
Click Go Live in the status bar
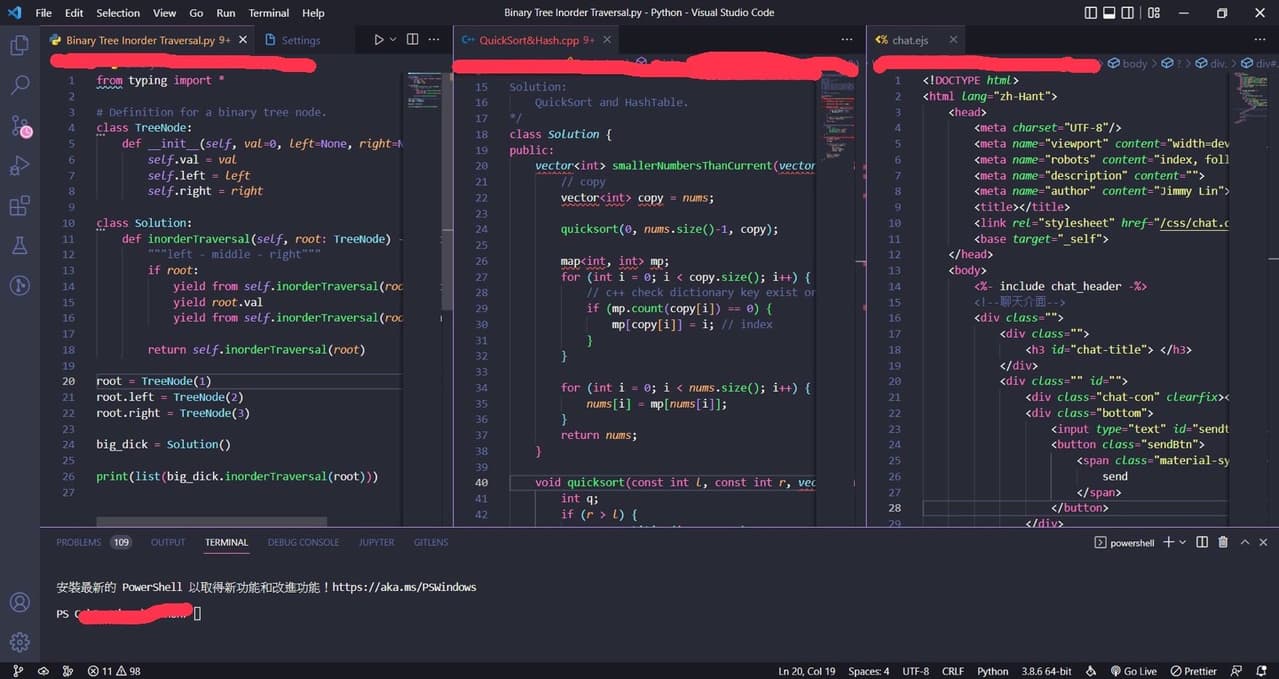pos(1134,670)
